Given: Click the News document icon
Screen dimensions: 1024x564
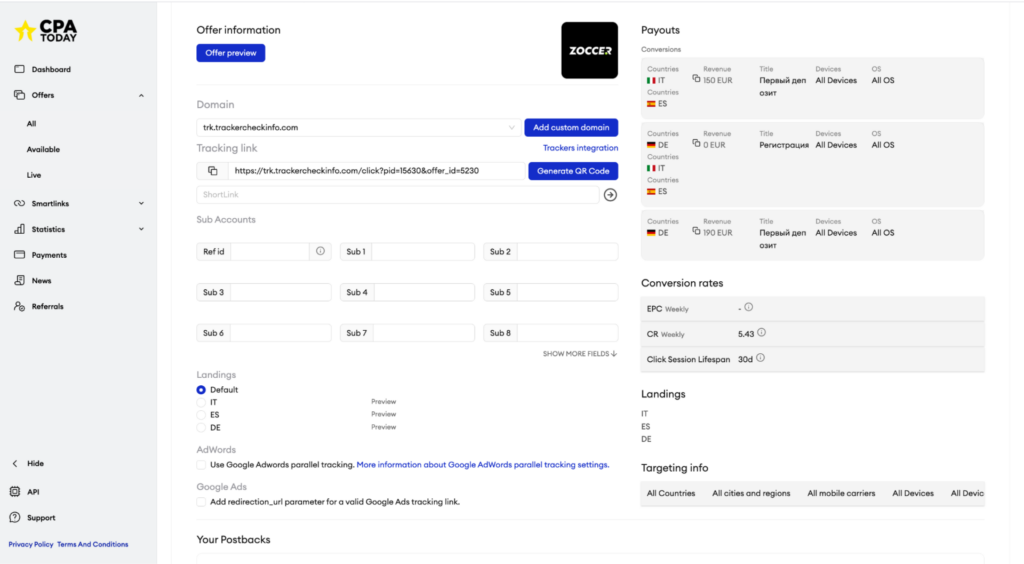Looking at the screenshot, I should [x=20, y=280].
